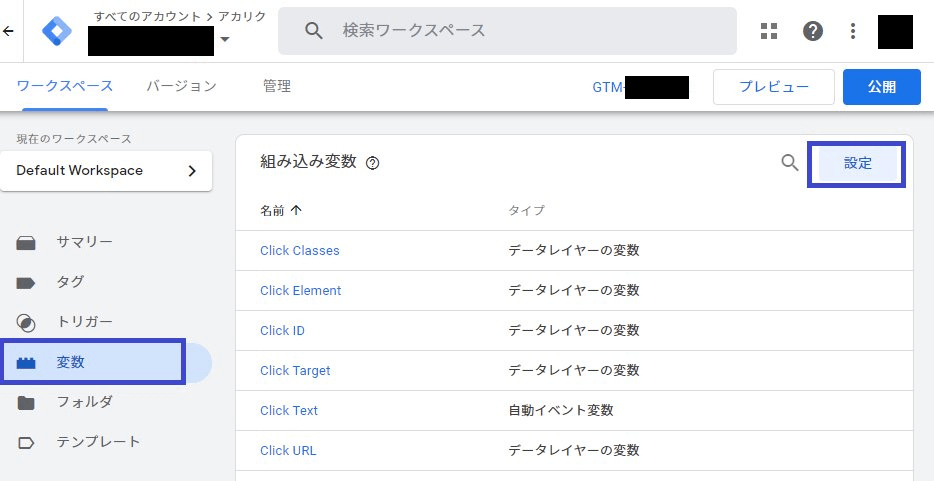Open the Click Classes variable
The image size is (934, 481).
(300, 251)
